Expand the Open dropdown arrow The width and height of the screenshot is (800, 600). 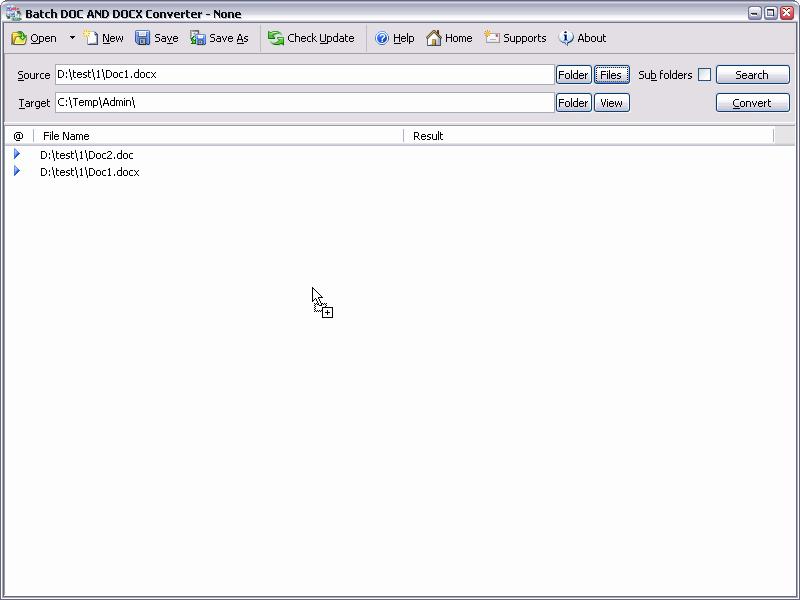[72, 38]
